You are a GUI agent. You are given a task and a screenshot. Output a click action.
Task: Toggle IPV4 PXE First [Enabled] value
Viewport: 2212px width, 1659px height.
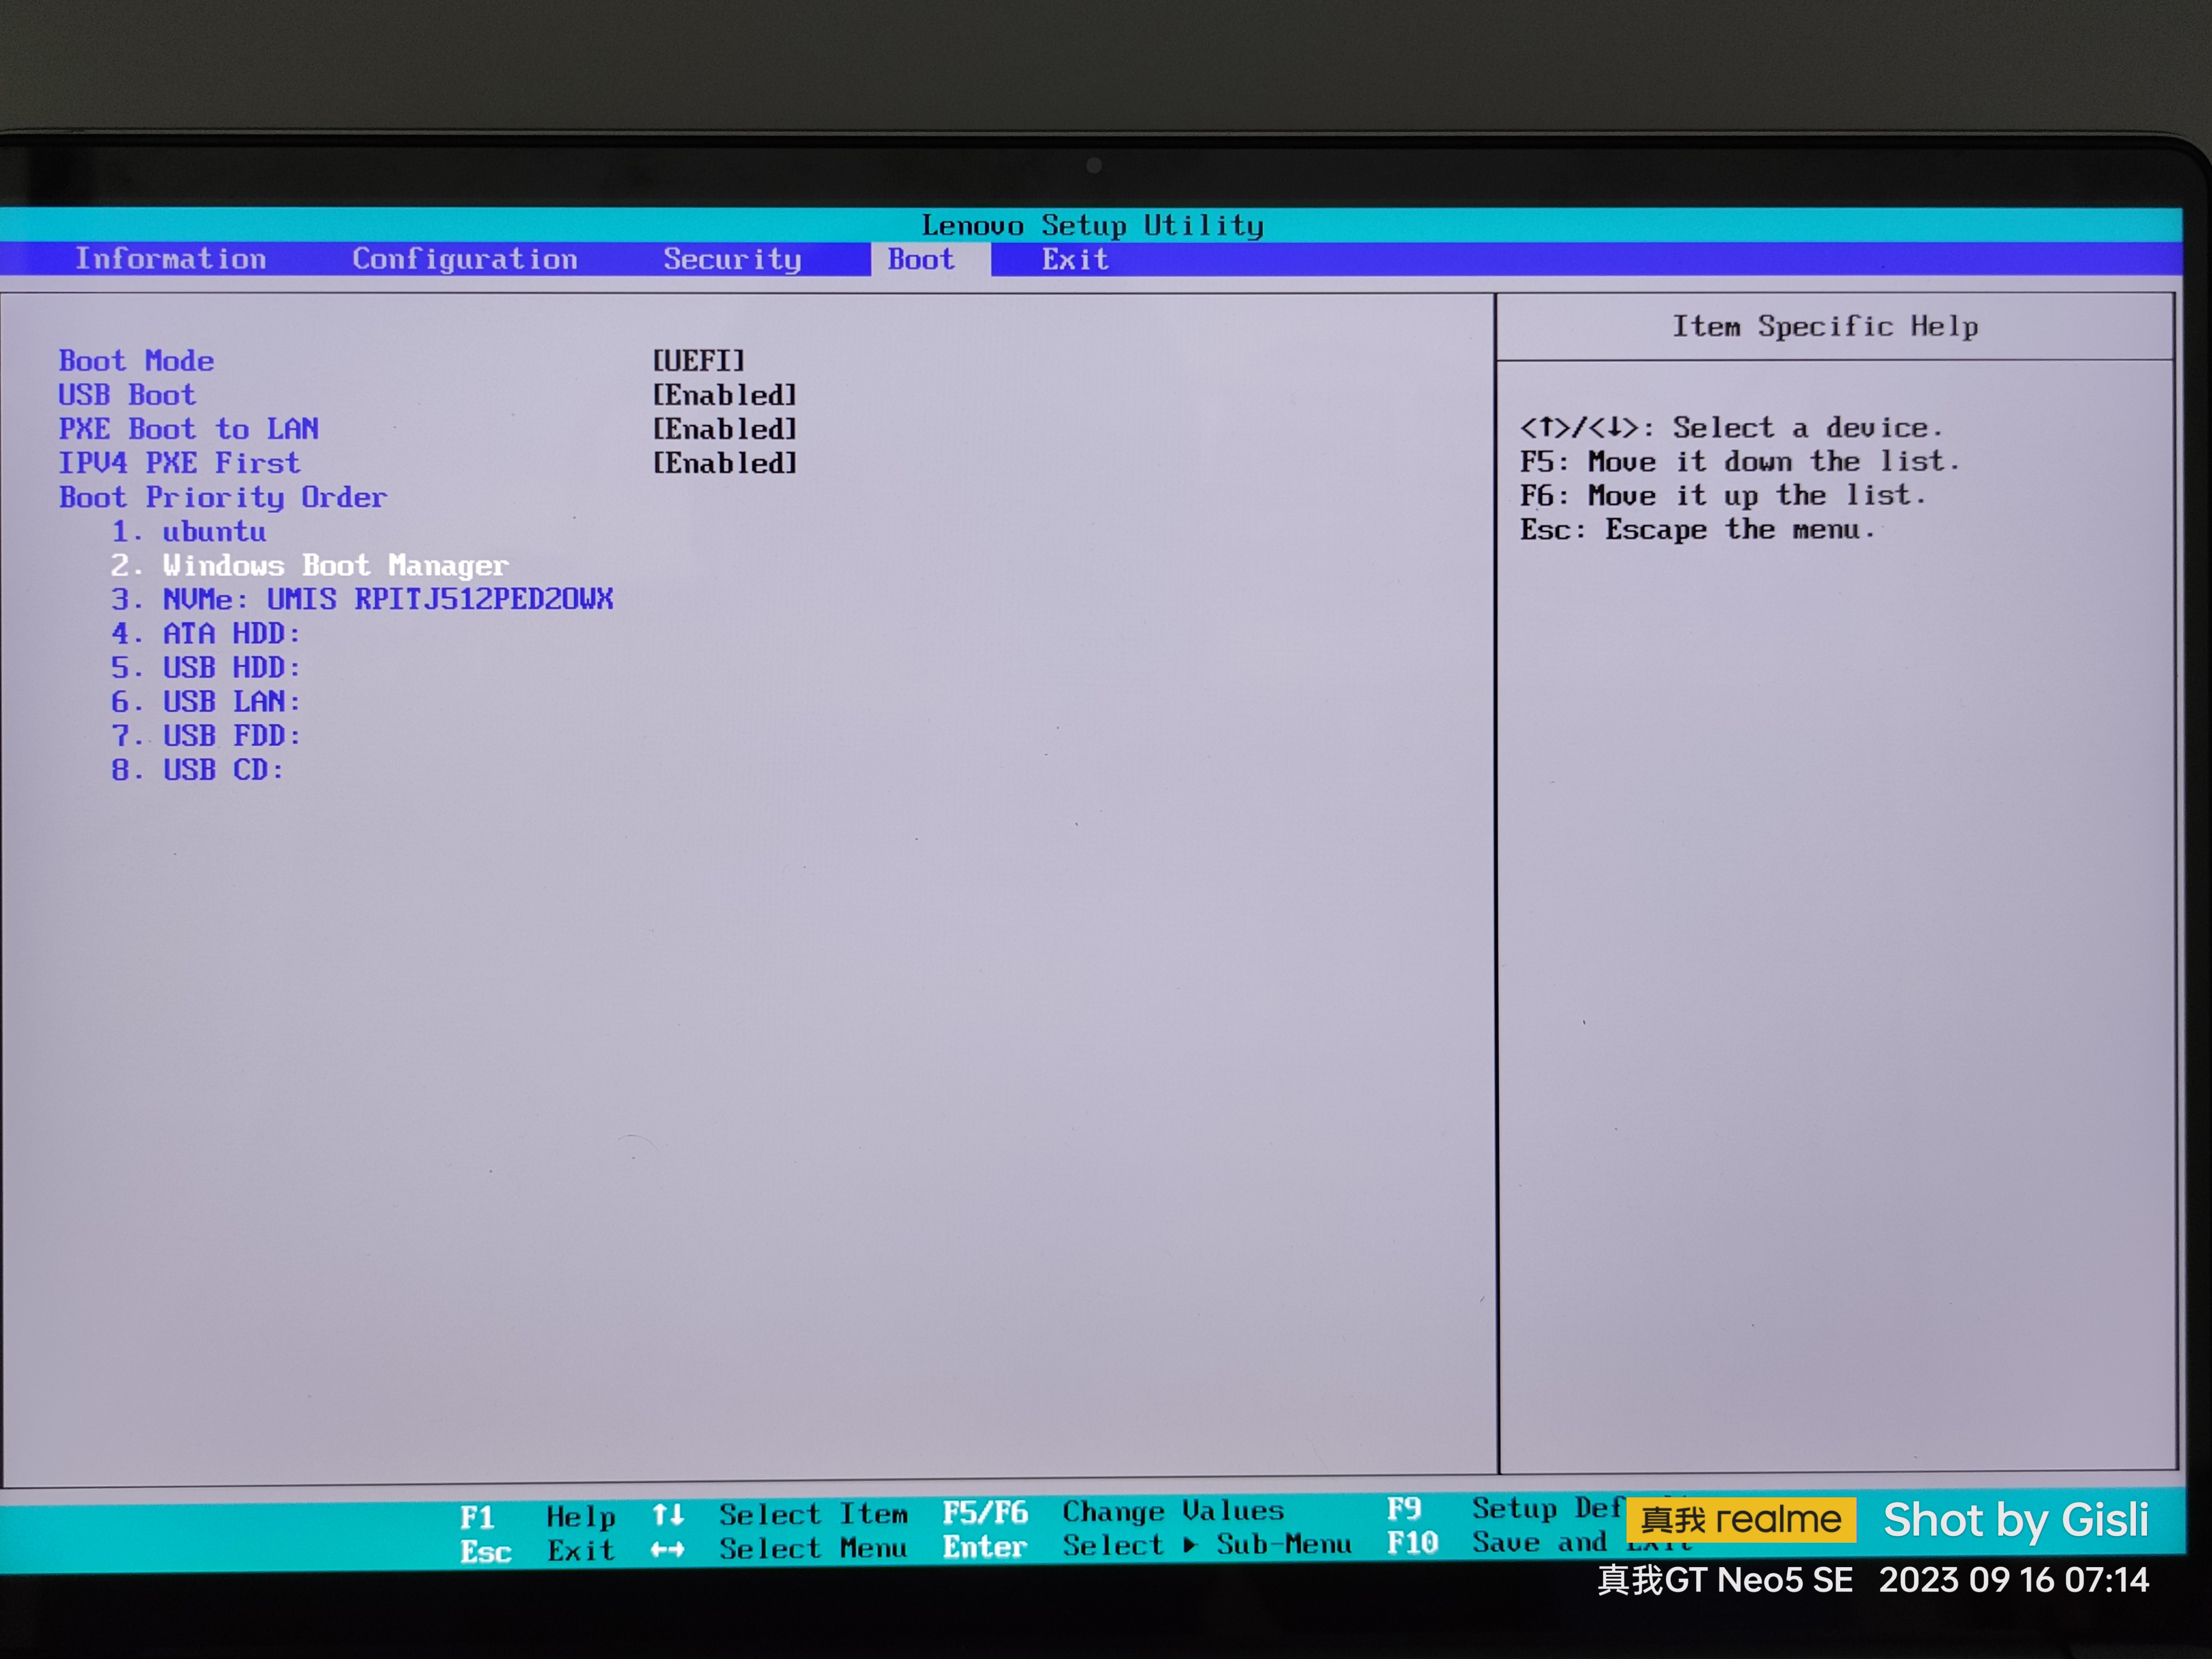[x=725, y=463]
